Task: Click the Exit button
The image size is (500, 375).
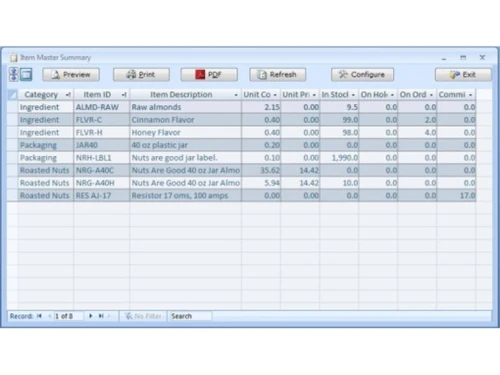Action: (x=463, y=75)
